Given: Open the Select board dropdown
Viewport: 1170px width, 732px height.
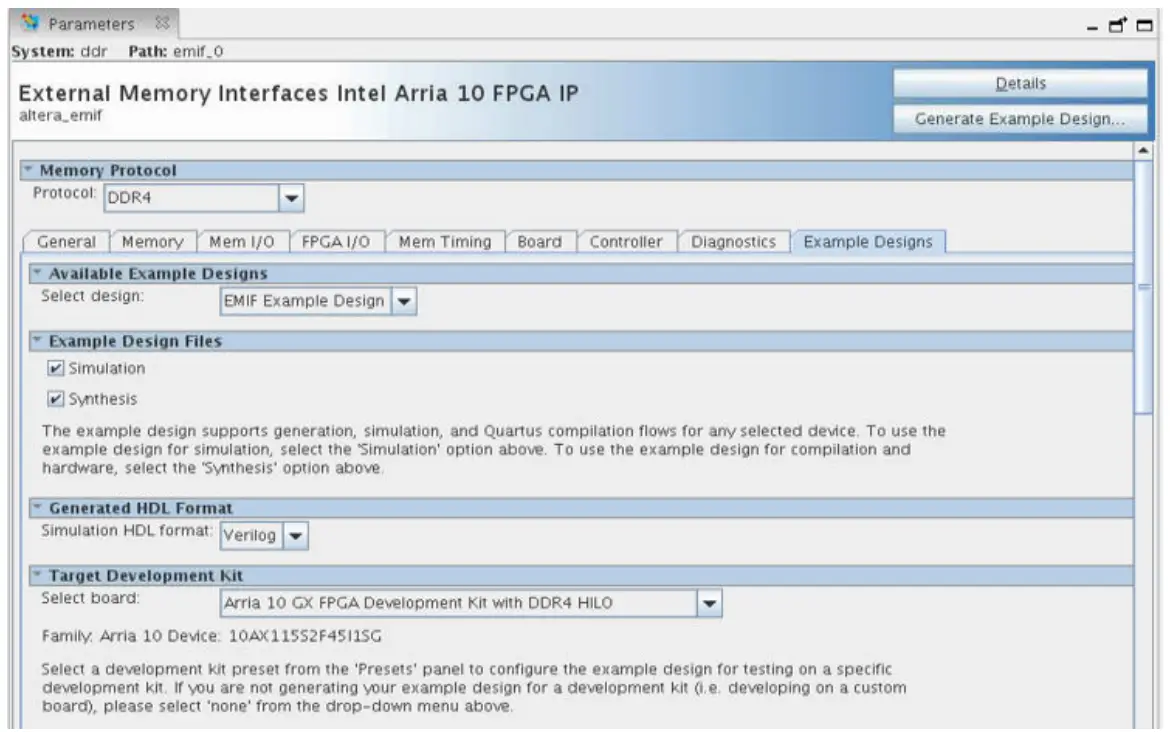Looking at the screenshot, I should pyautogui.click(x=709, y=603).
